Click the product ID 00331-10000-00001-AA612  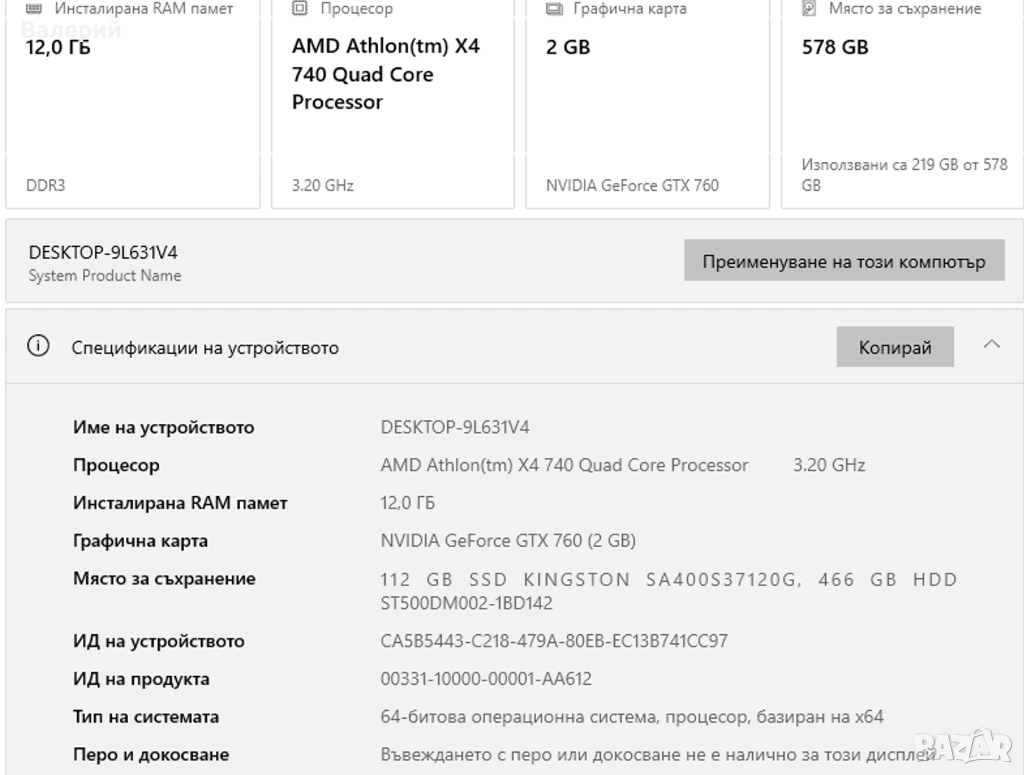(x=486, y=679)
